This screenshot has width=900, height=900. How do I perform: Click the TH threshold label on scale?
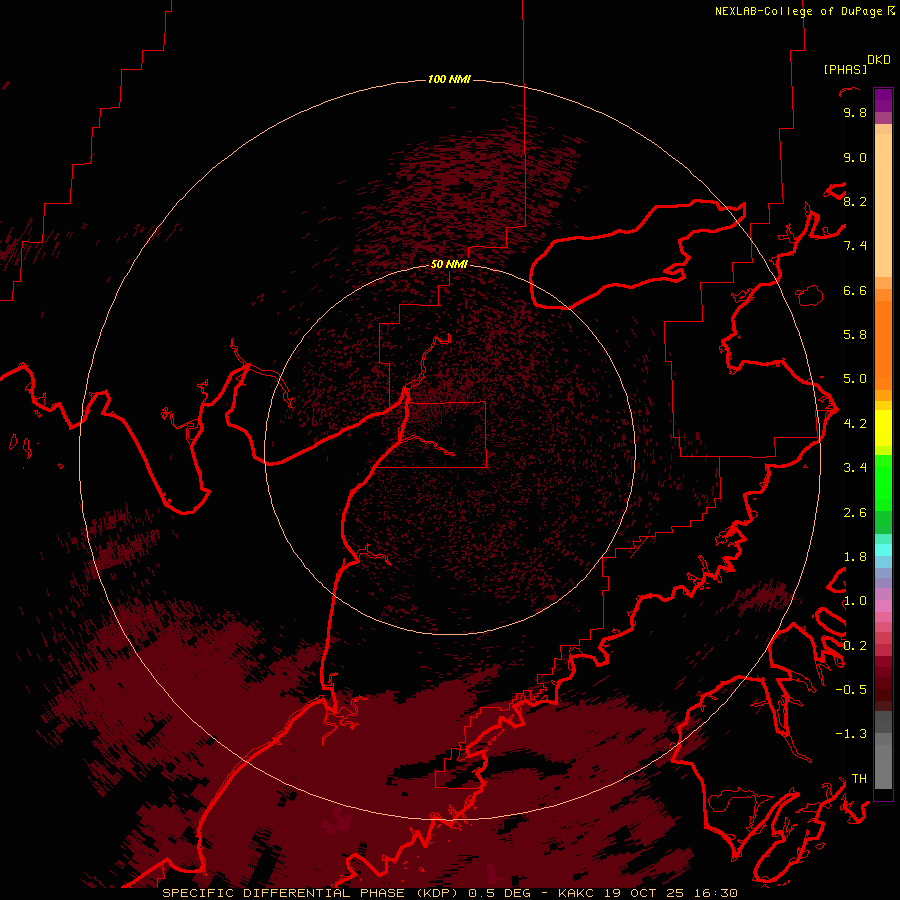[x=859, y=779]
